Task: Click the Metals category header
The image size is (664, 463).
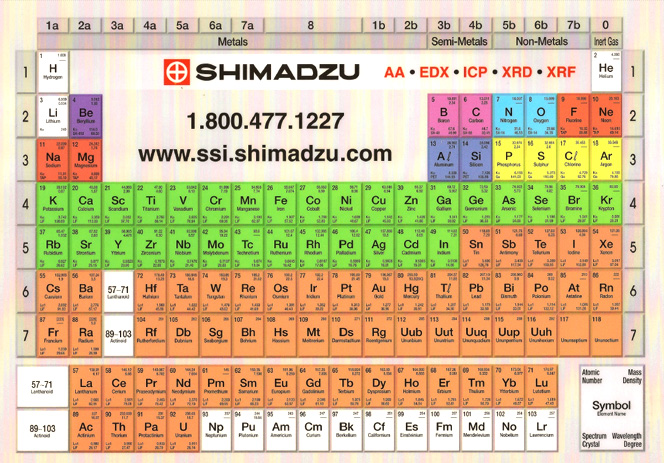Action: coord(232,41)
